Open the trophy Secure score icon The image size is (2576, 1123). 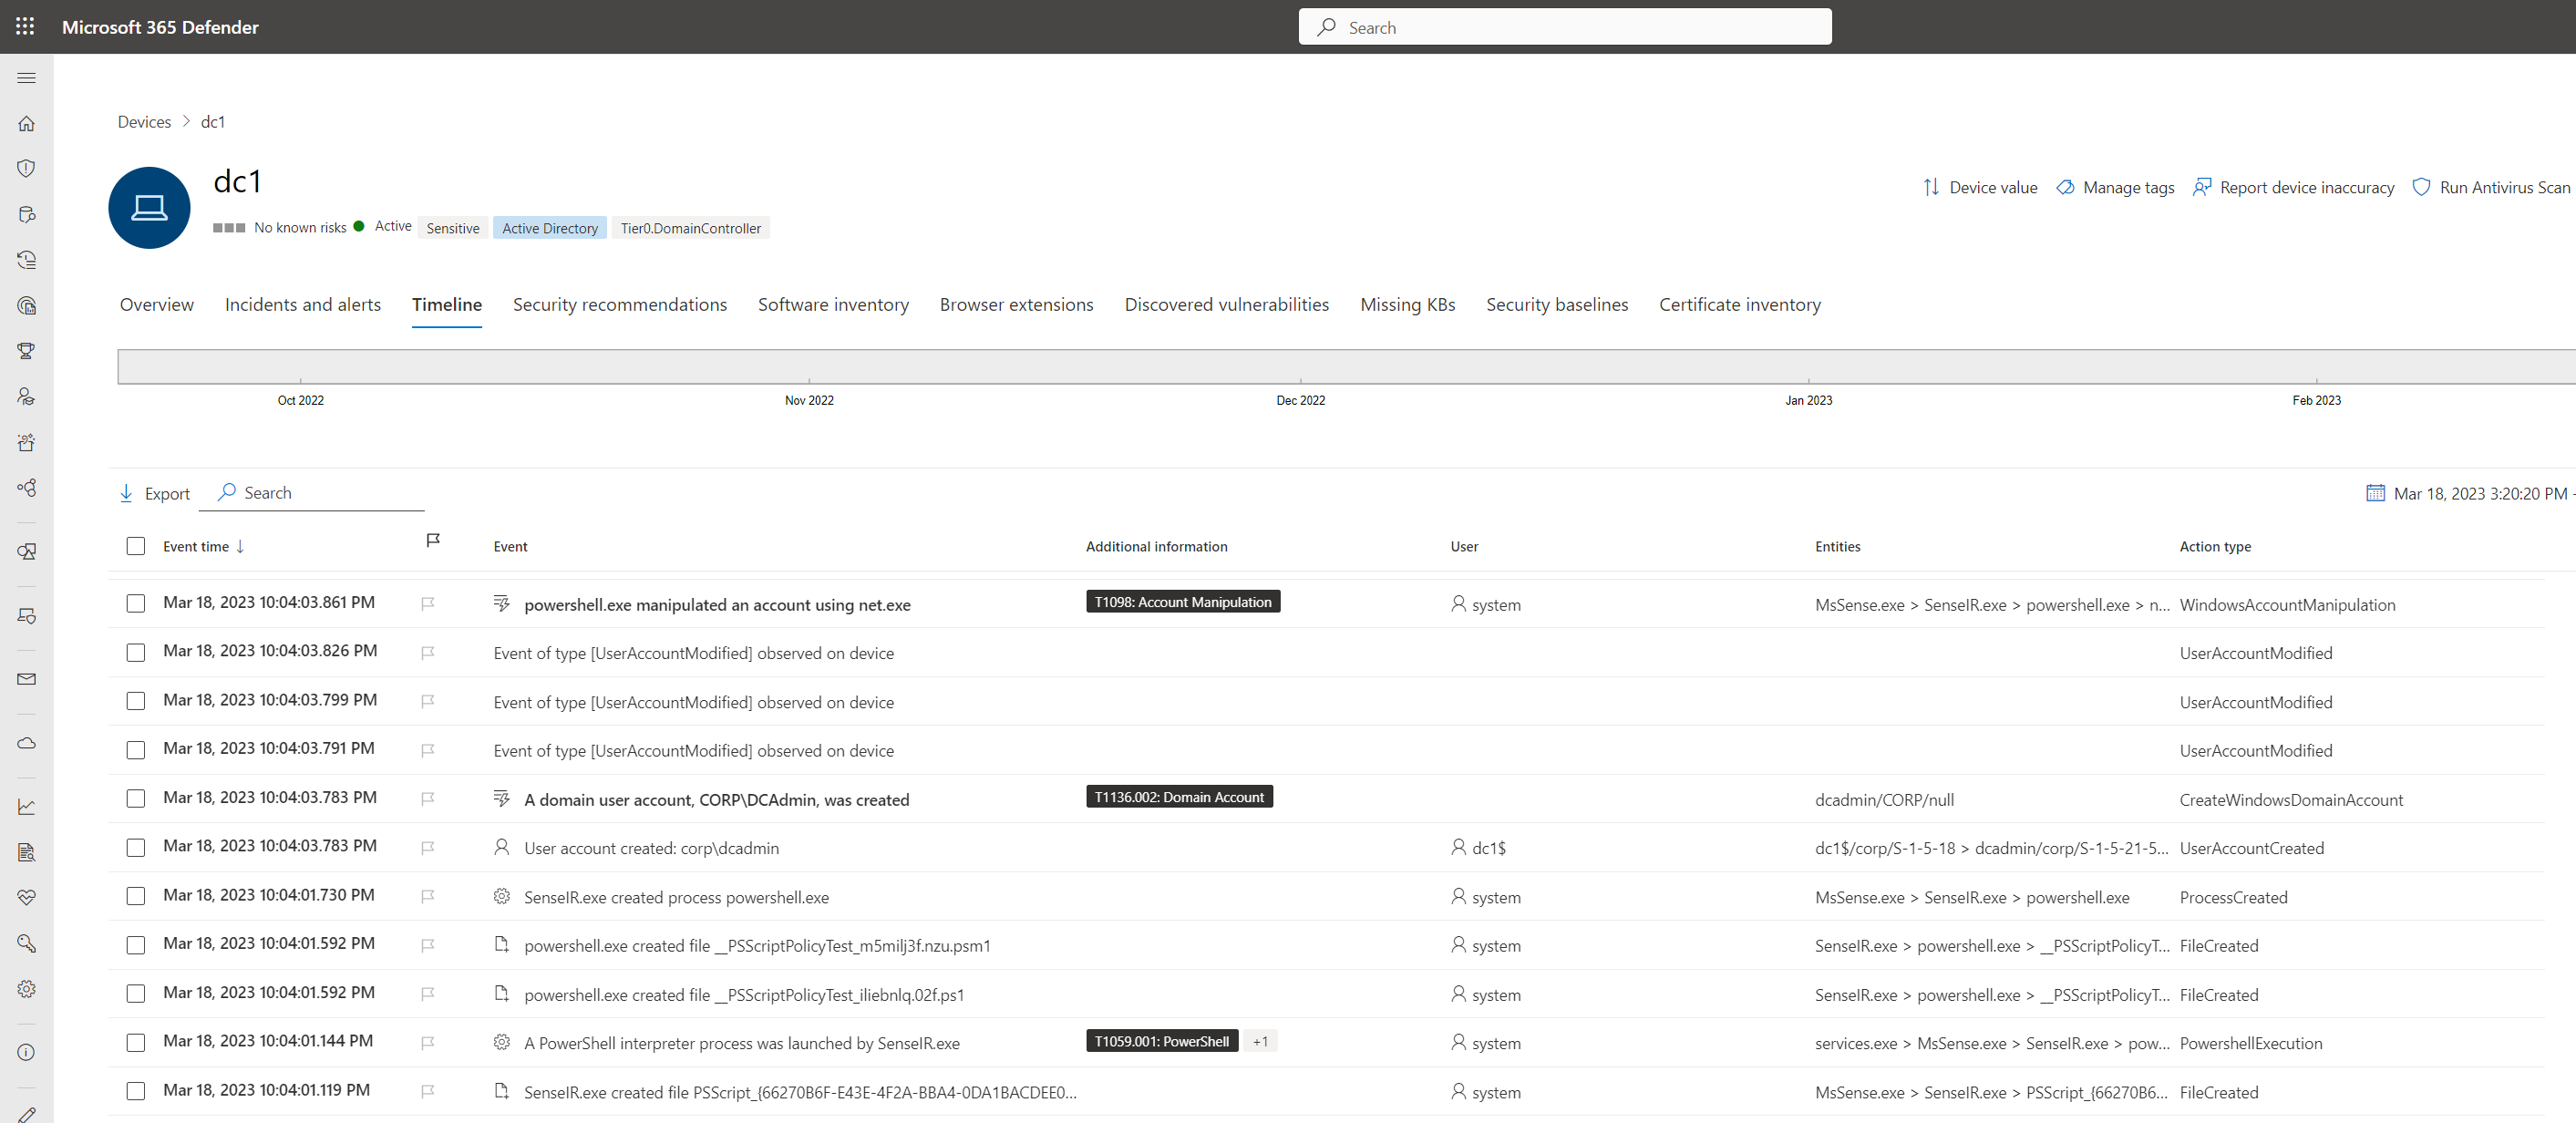(x=27, y=351)
